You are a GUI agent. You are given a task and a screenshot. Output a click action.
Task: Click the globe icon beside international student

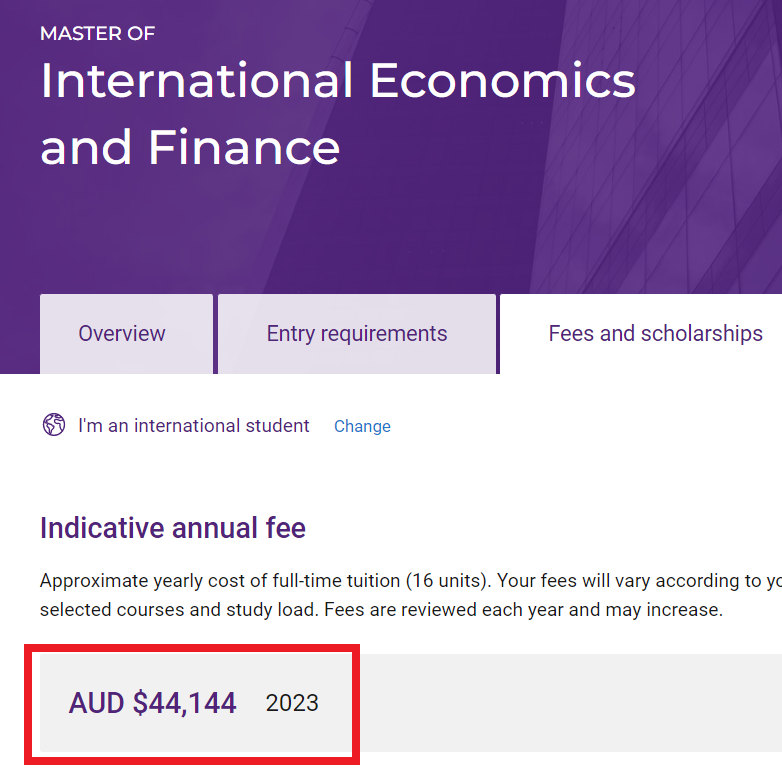click(x=54, y=425)
